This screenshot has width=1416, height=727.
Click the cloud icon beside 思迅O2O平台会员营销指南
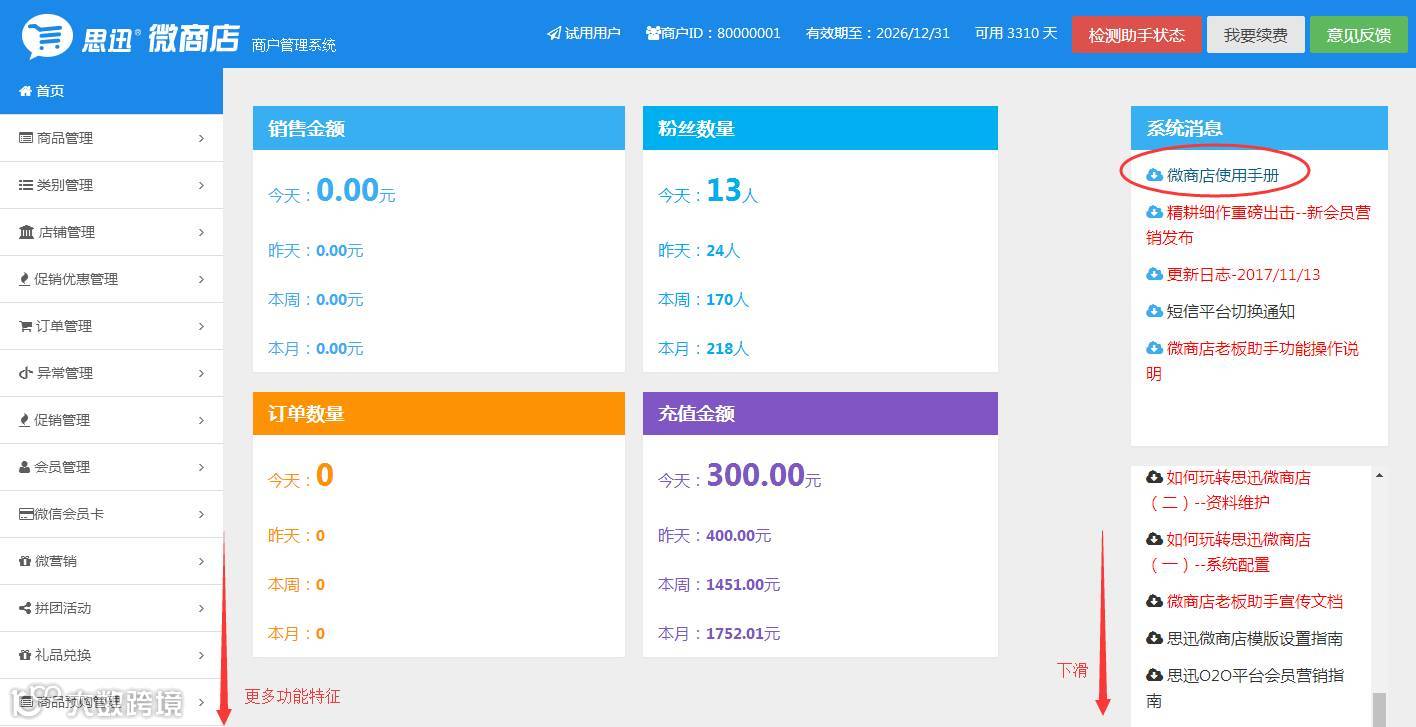1154,675
